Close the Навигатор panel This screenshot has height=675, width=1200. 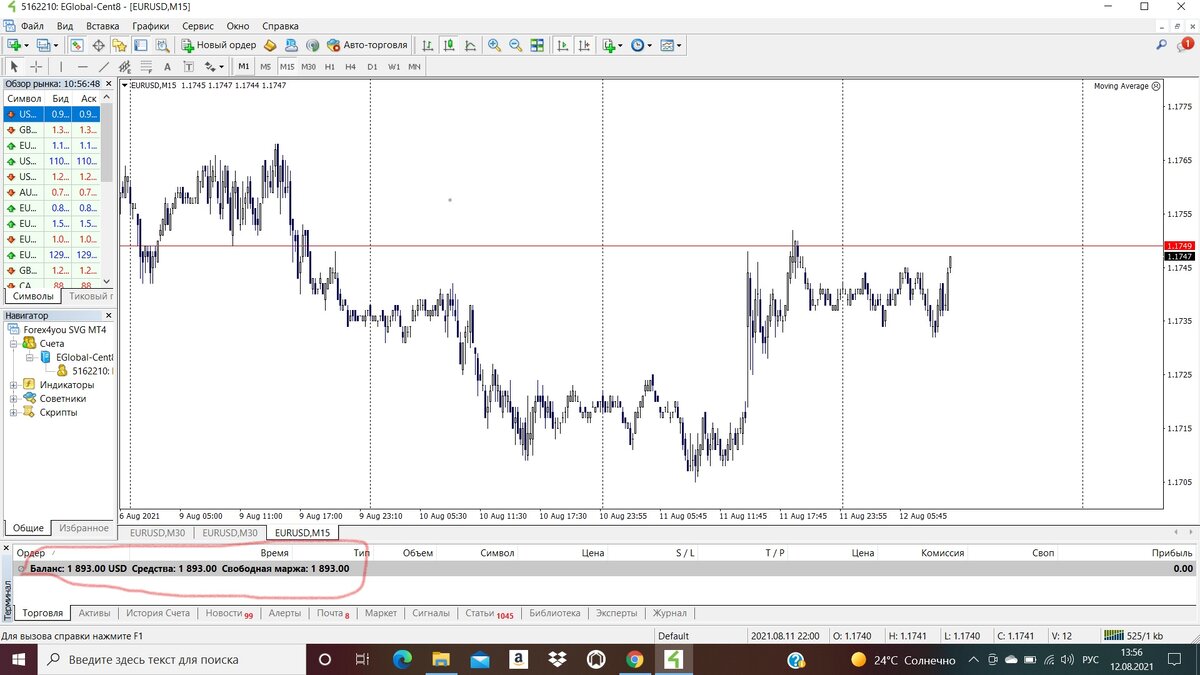107,316
